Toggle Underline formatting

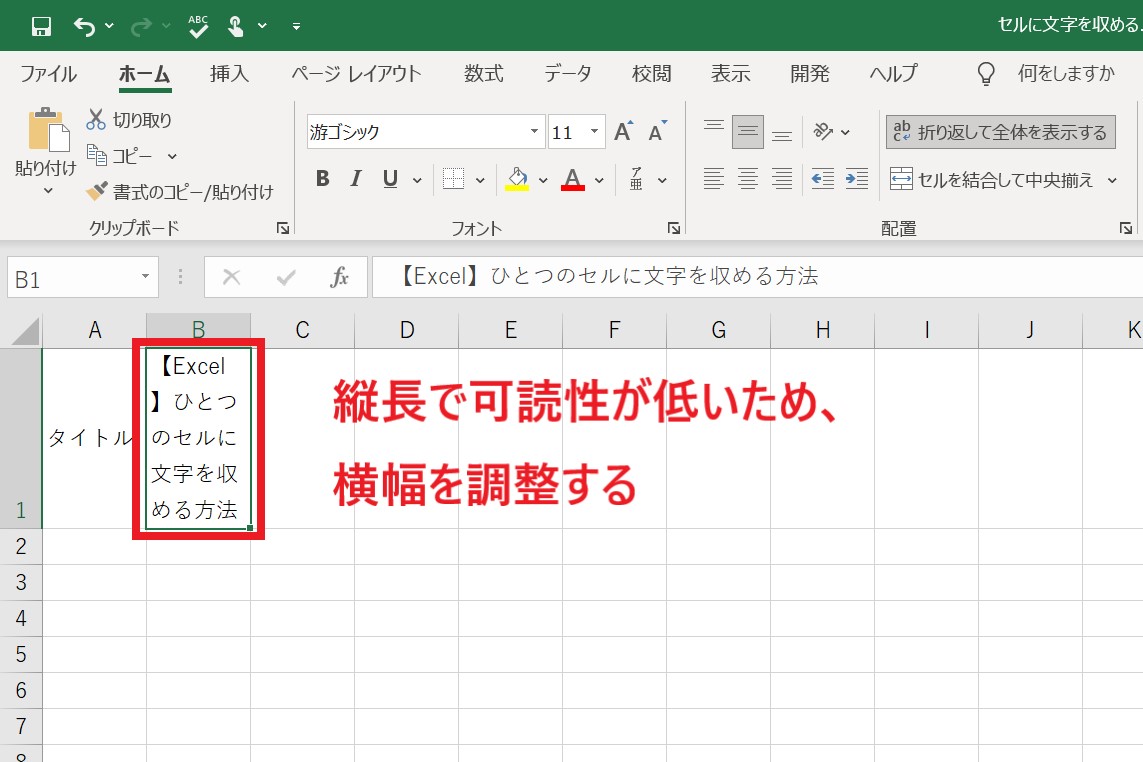391,179
